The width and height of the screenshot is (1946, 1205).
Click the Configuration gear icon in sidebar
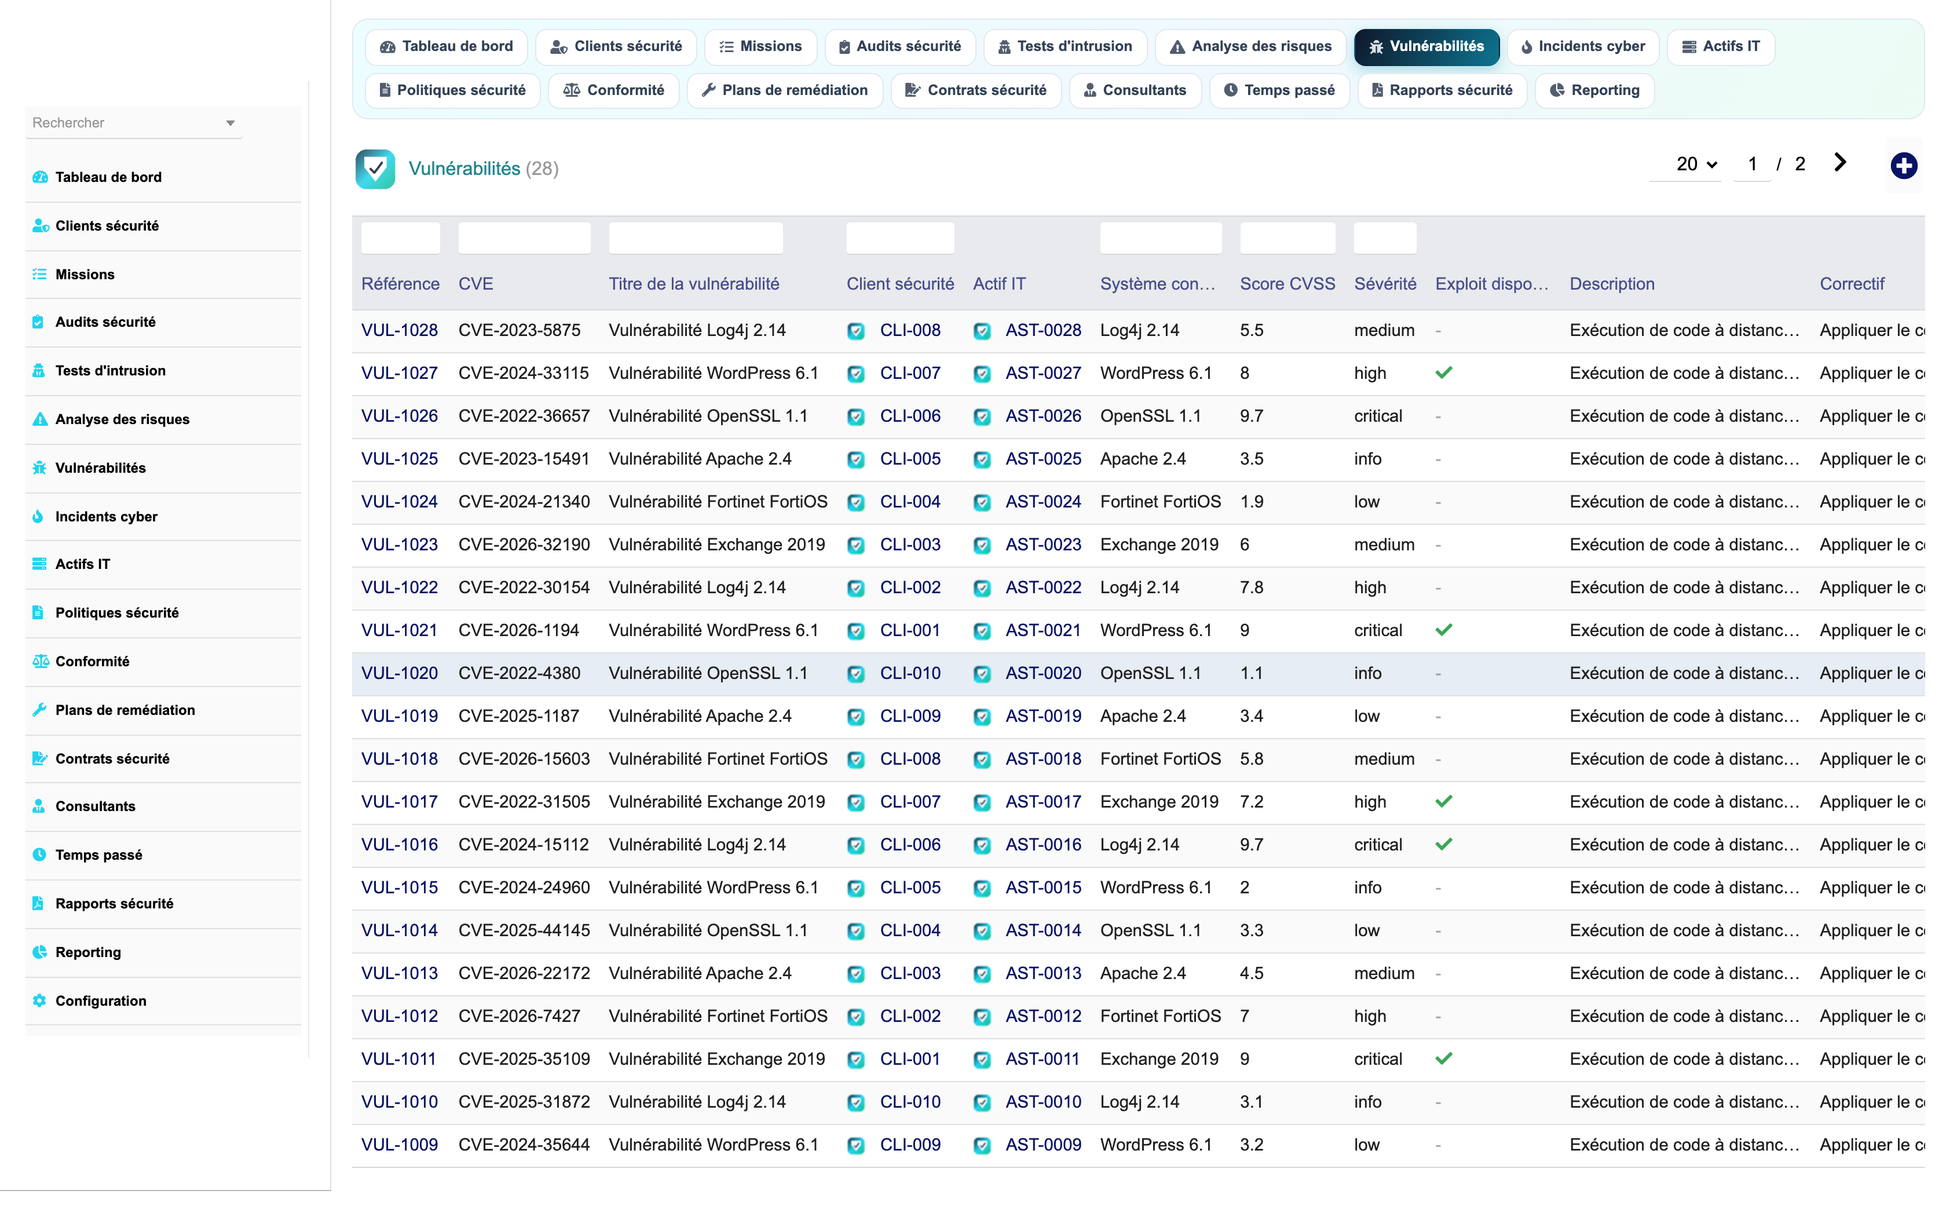(x=40, y=1001)
